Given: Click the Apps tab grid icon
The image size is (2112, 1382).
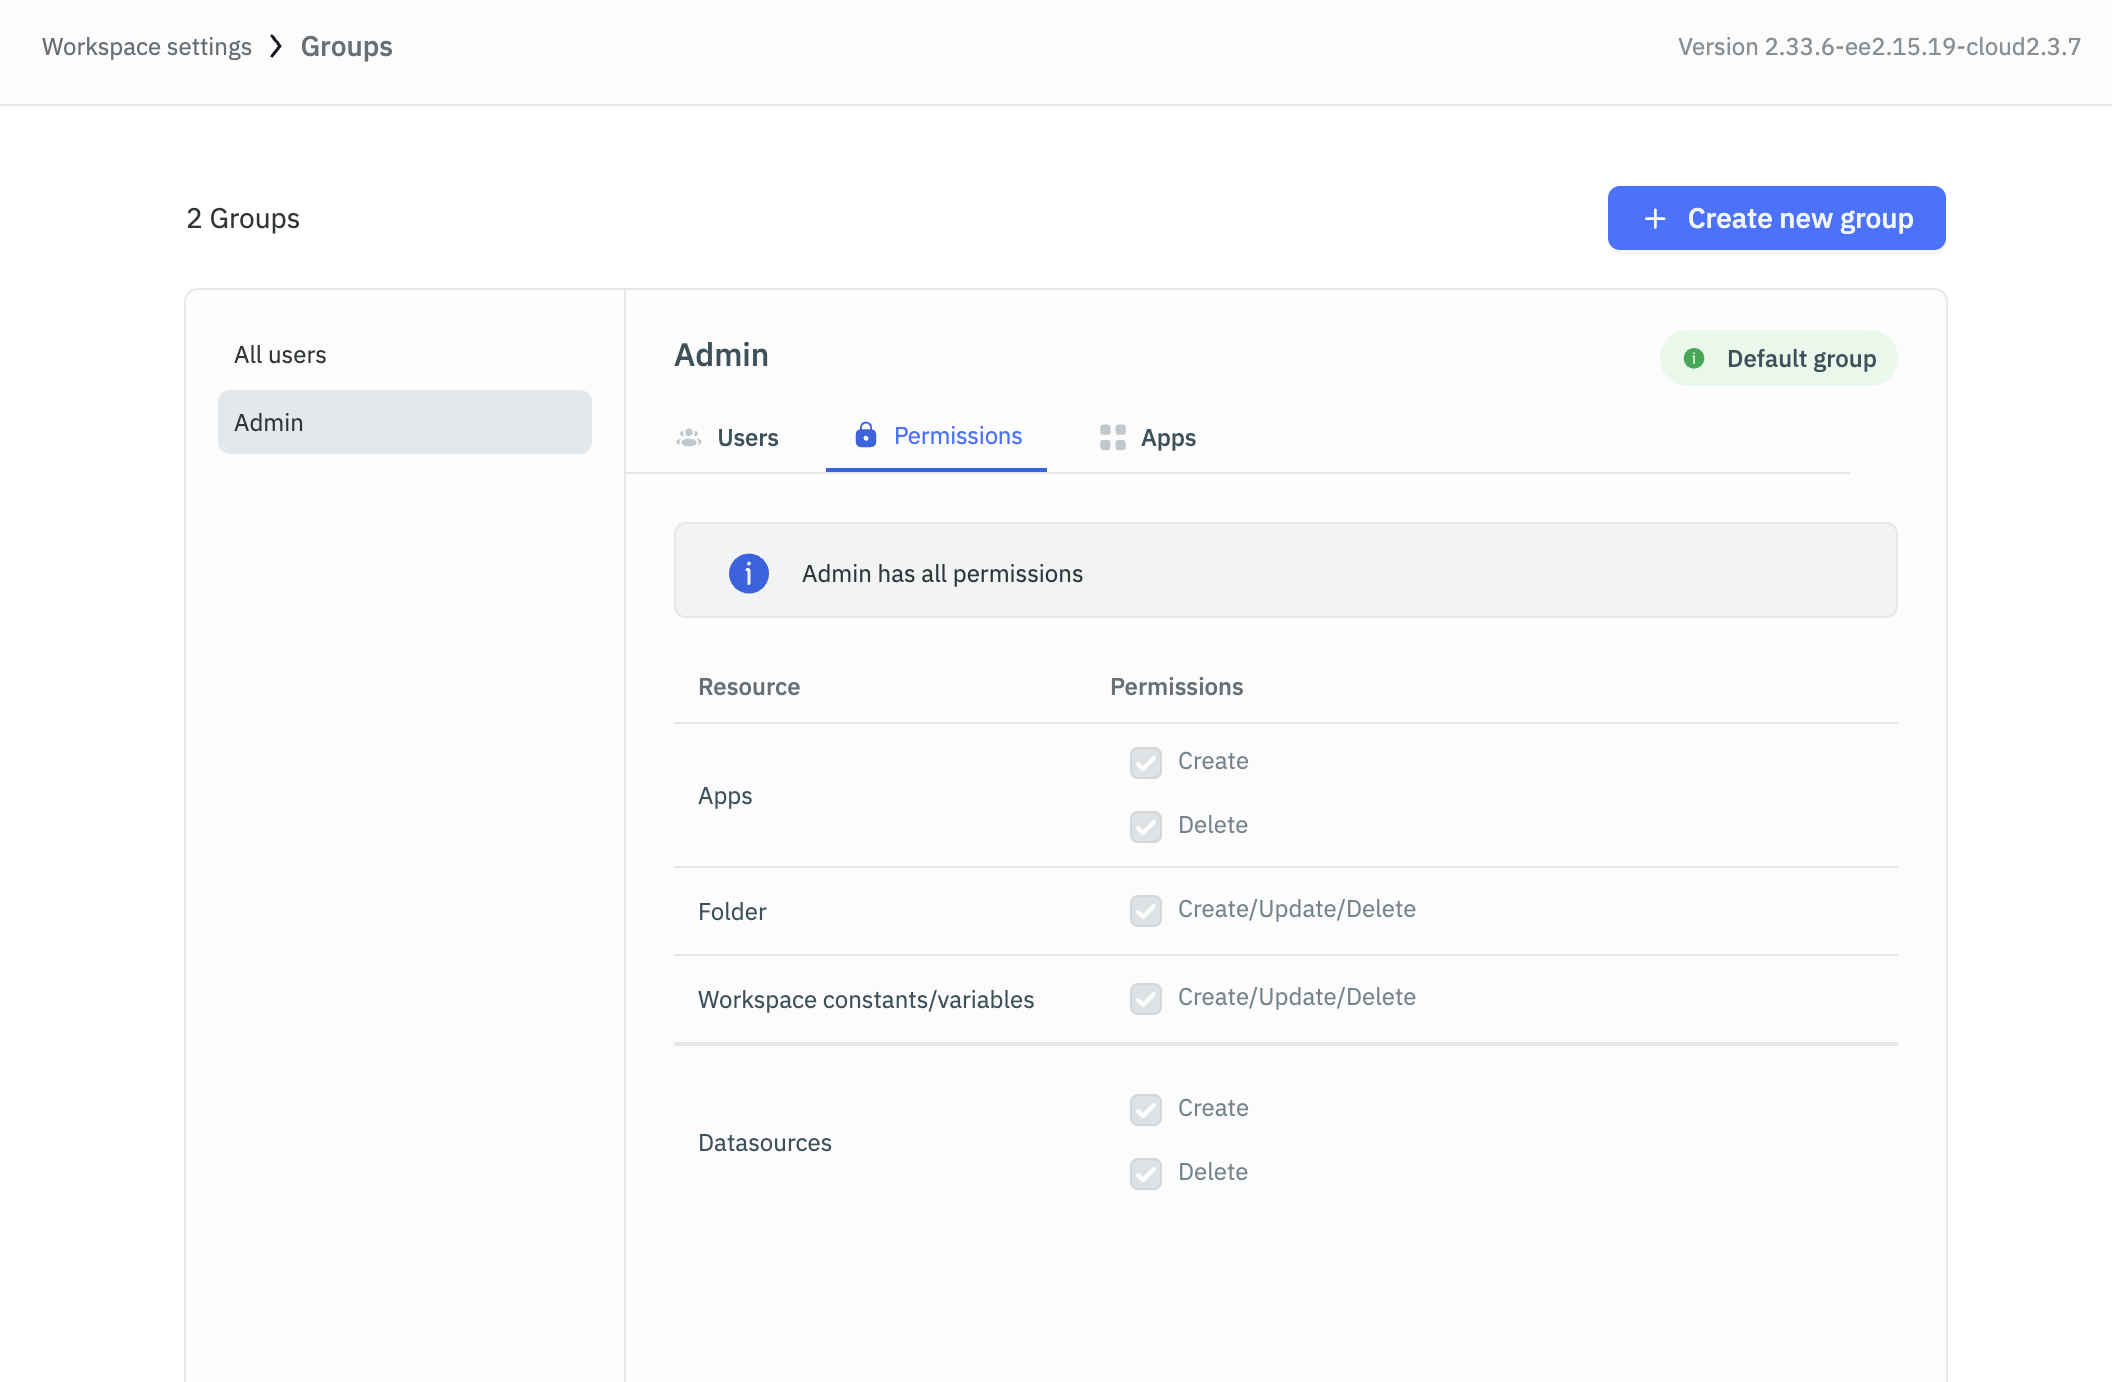Looking at the screenshot, I should 1113,438.
